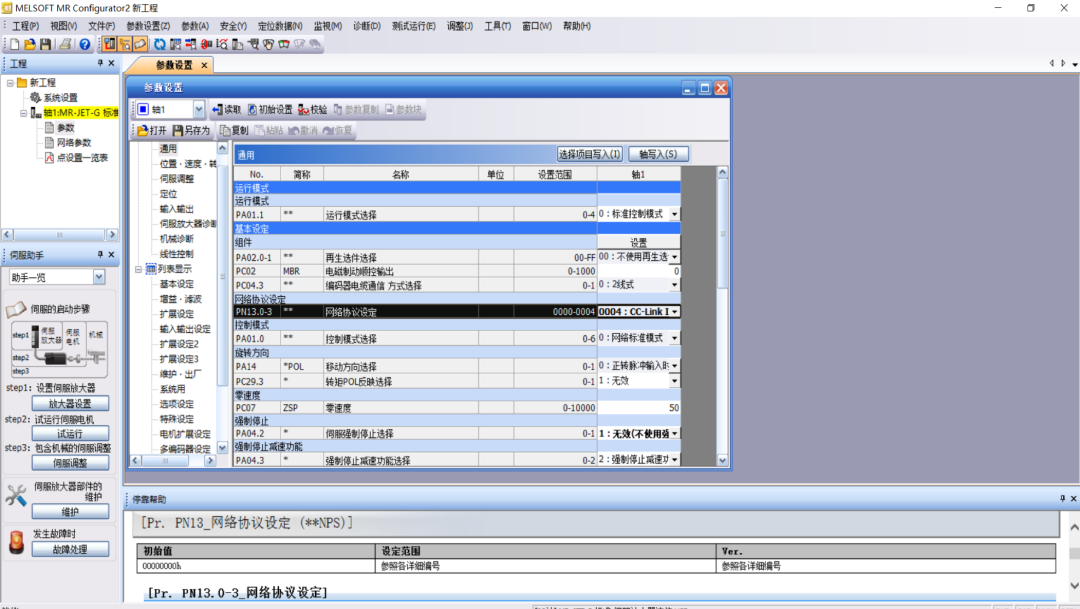Screen dimensions: 1080x609
Task: Click the 试运行 assistant button
Action: (x=70, y=434)
